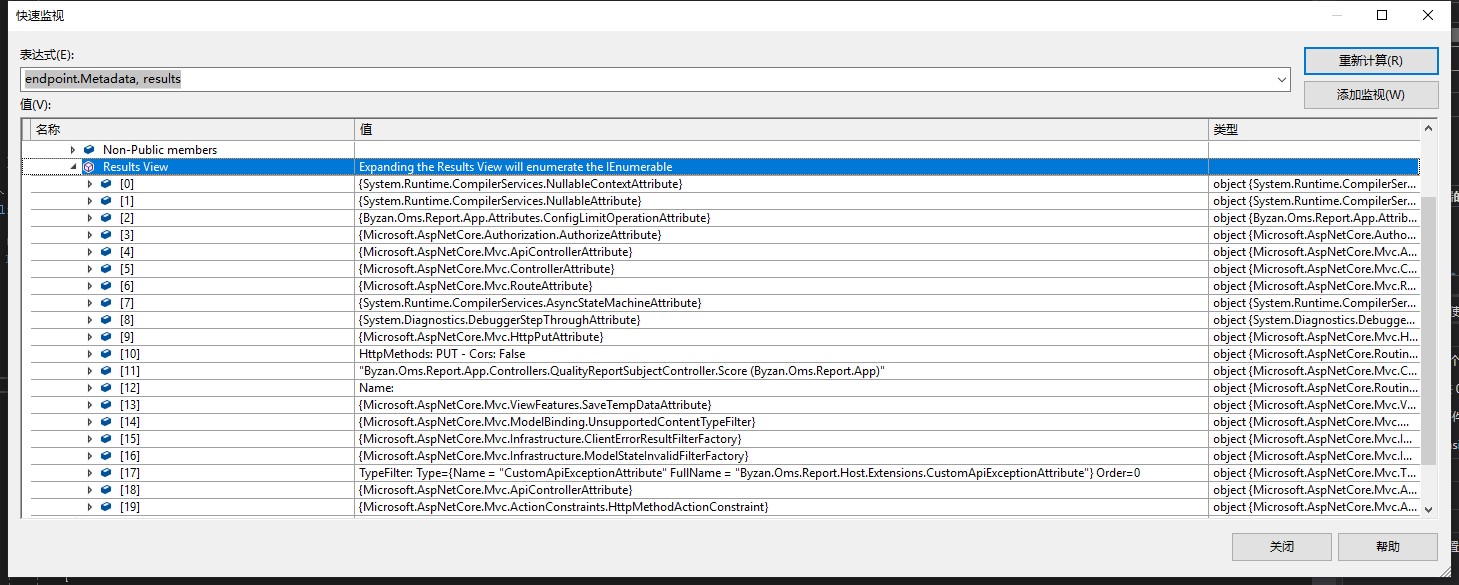Click the icon beside the AuthorizeAttribute row
Viewport: 1459px width, 585px height.
point(105,234)
